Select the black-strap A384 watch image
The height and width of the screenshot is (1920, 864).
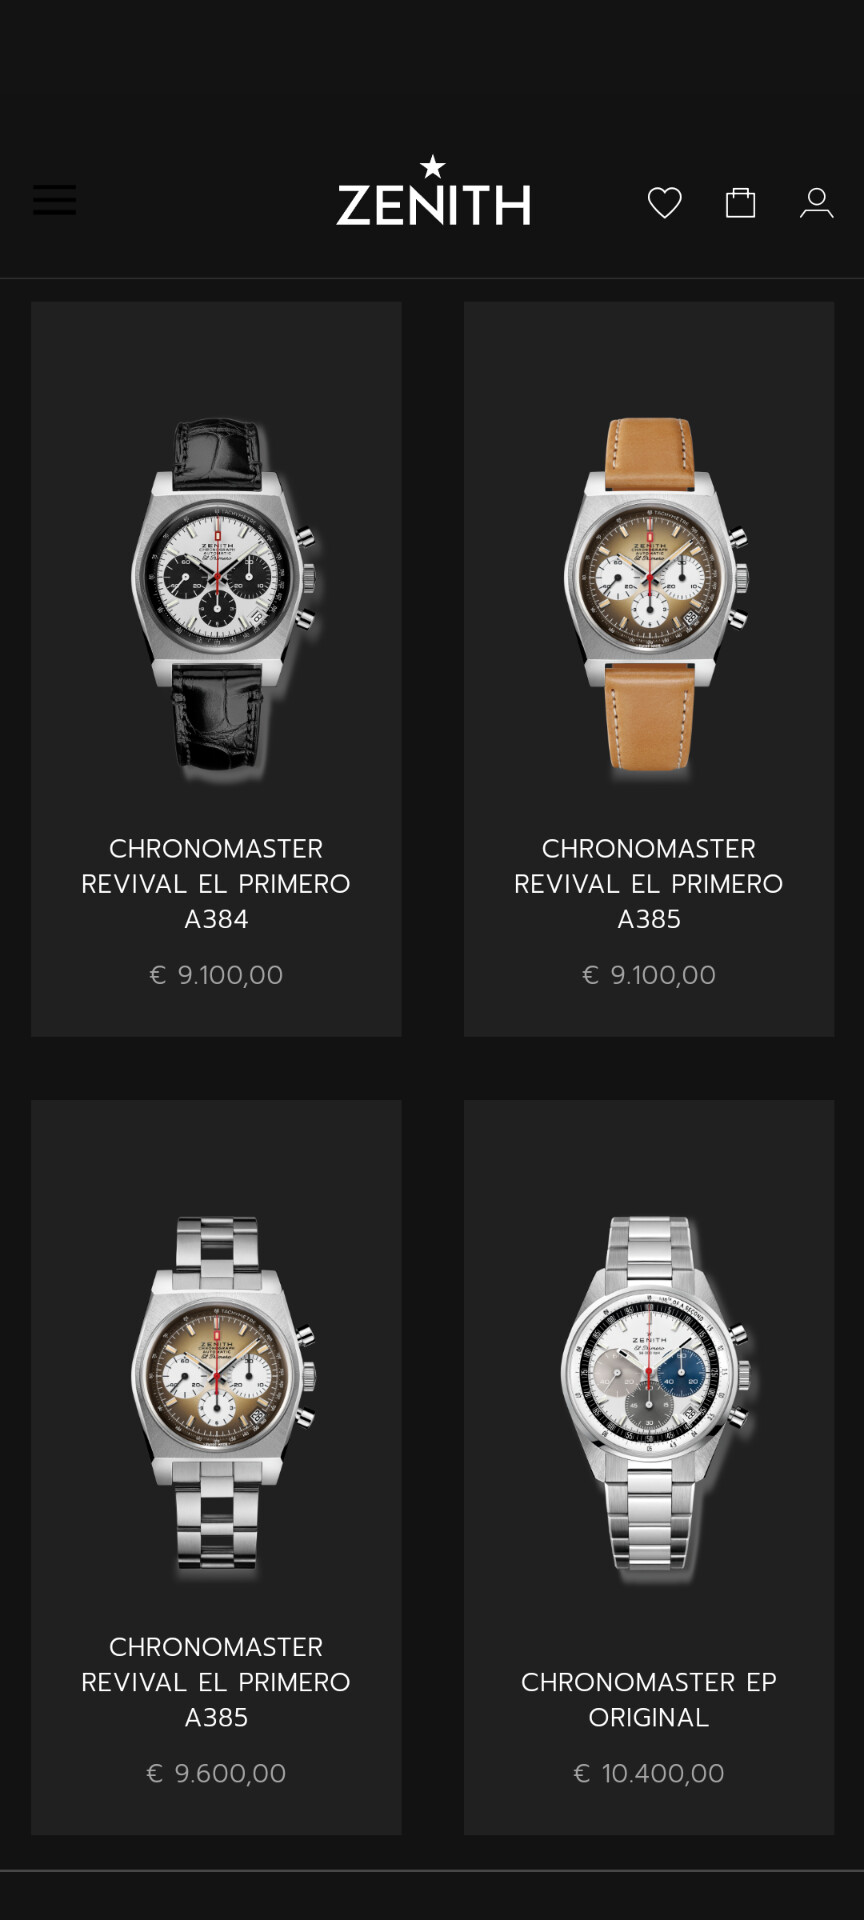pos(223,596)
